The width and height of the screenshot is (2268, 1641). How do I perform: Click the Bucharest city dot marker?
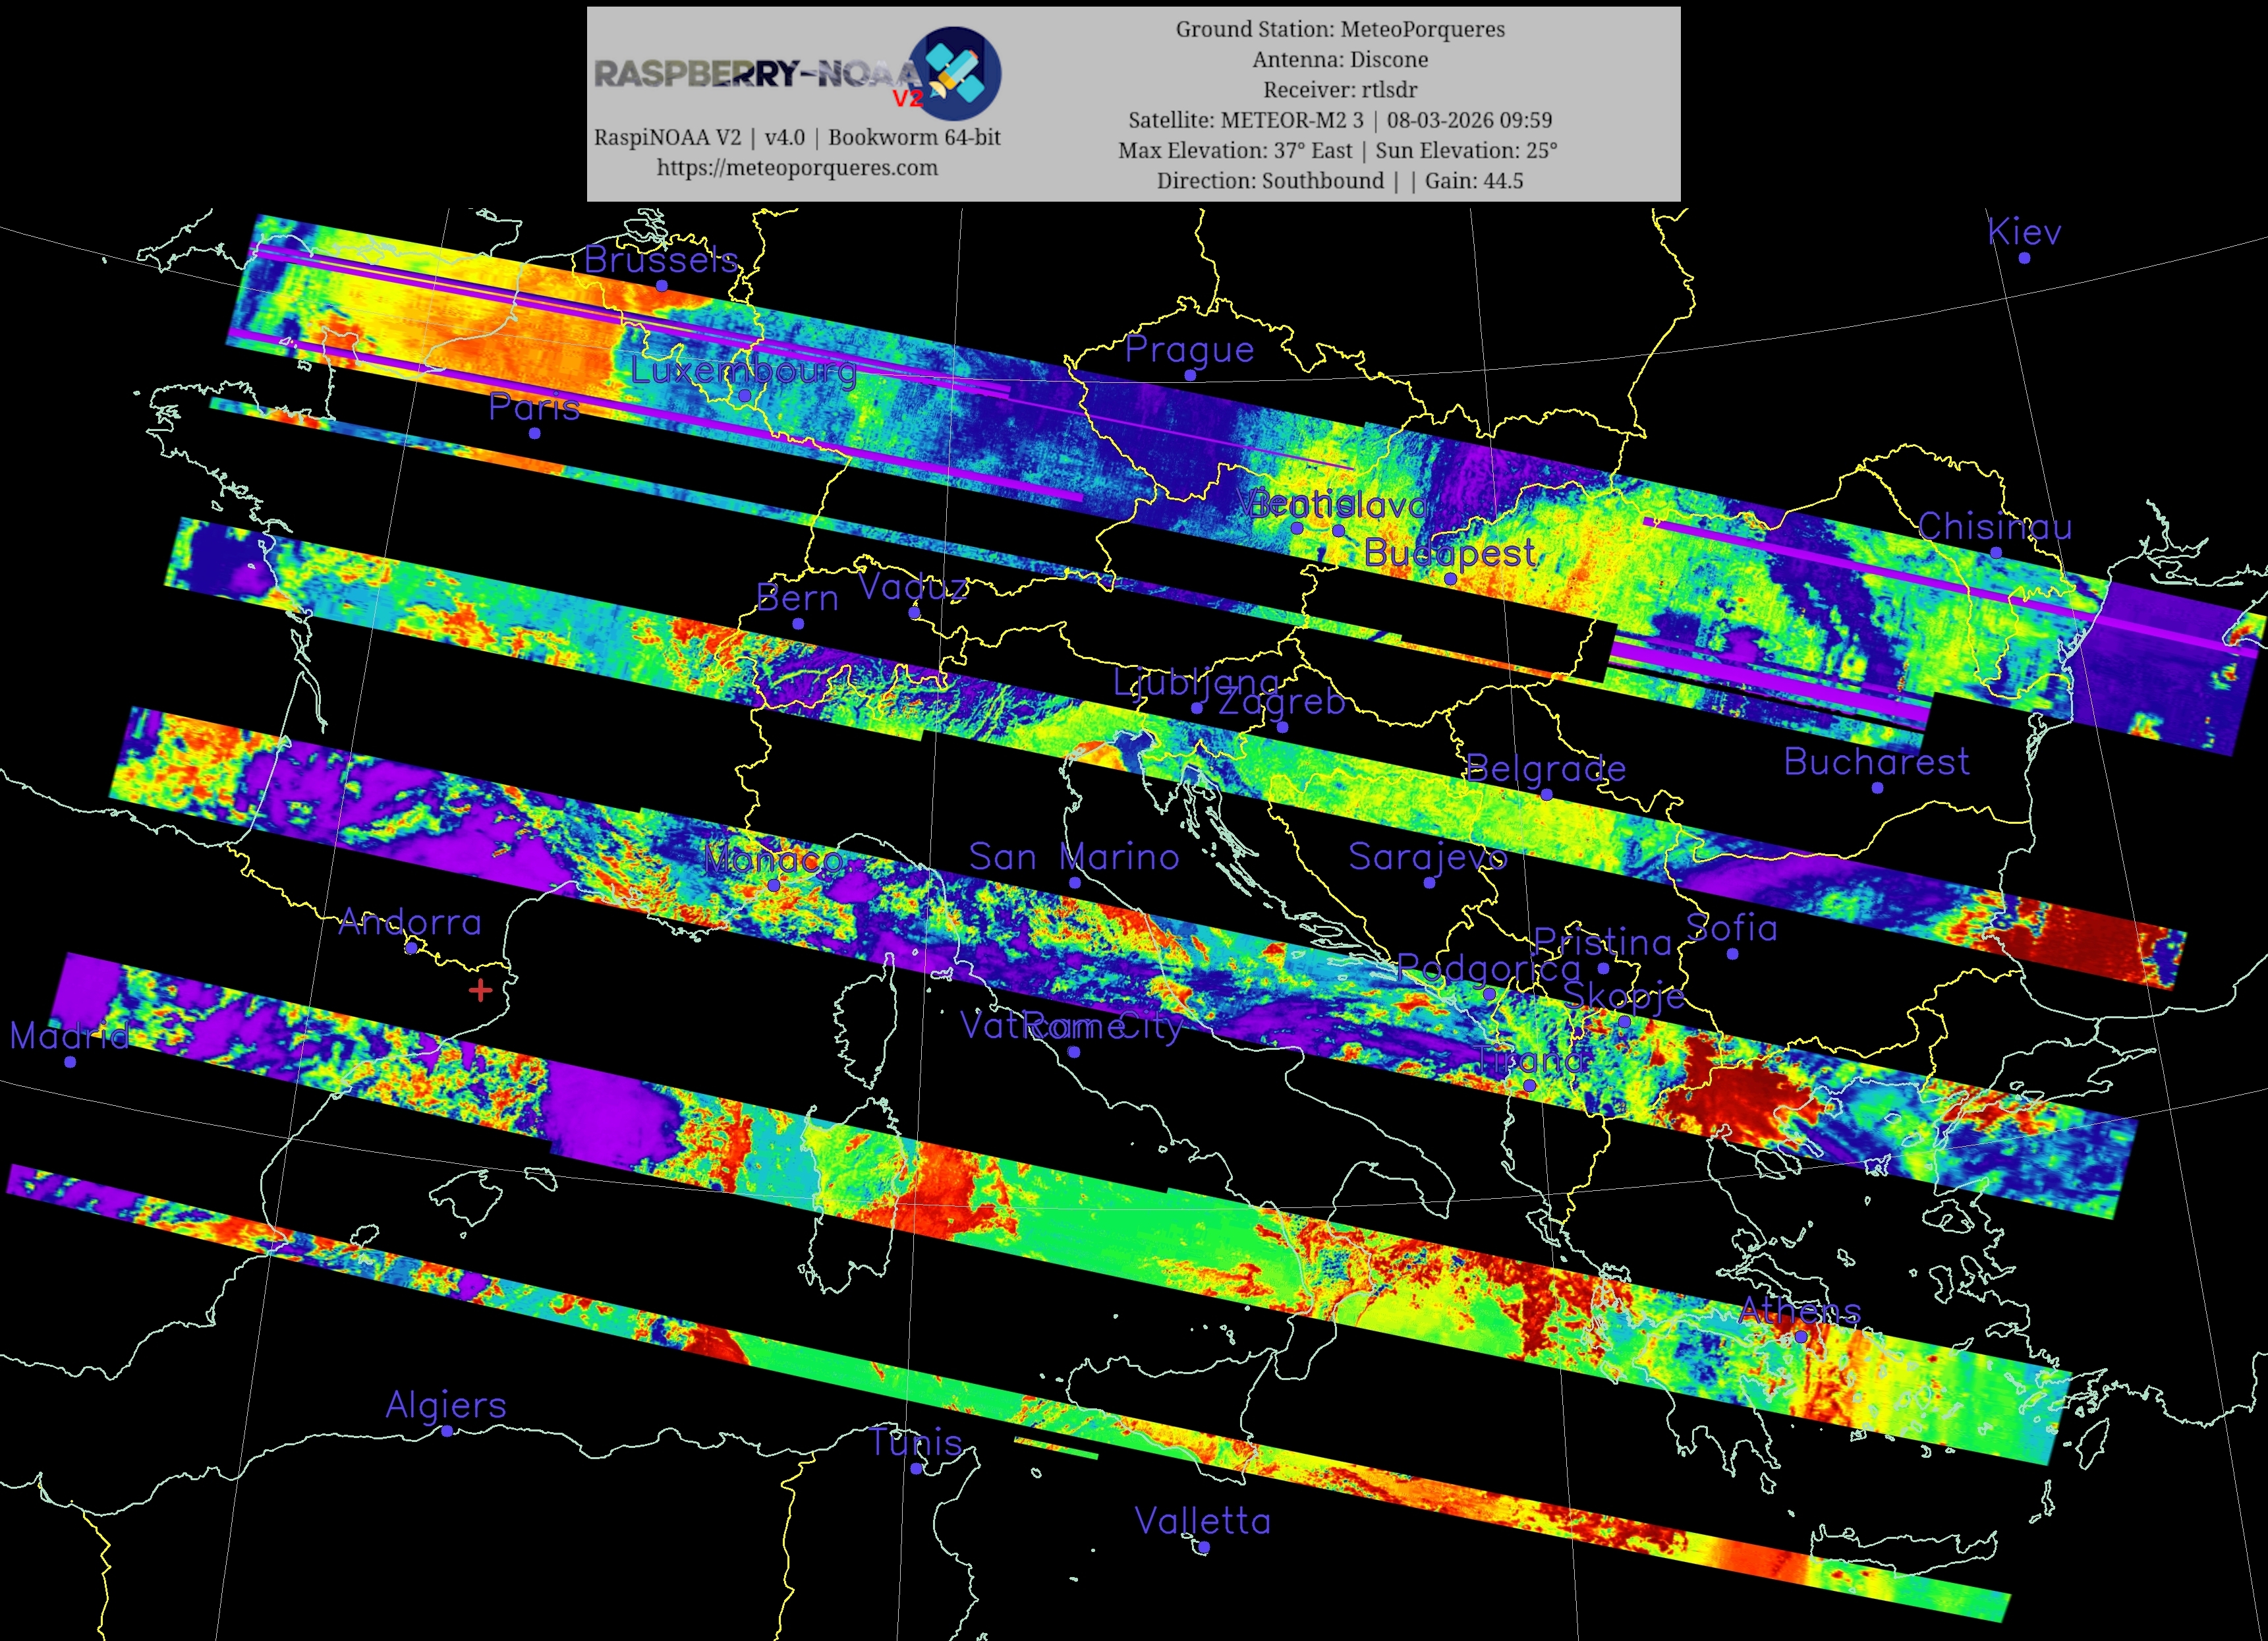pyautogui.click(x=1877, y=788)
